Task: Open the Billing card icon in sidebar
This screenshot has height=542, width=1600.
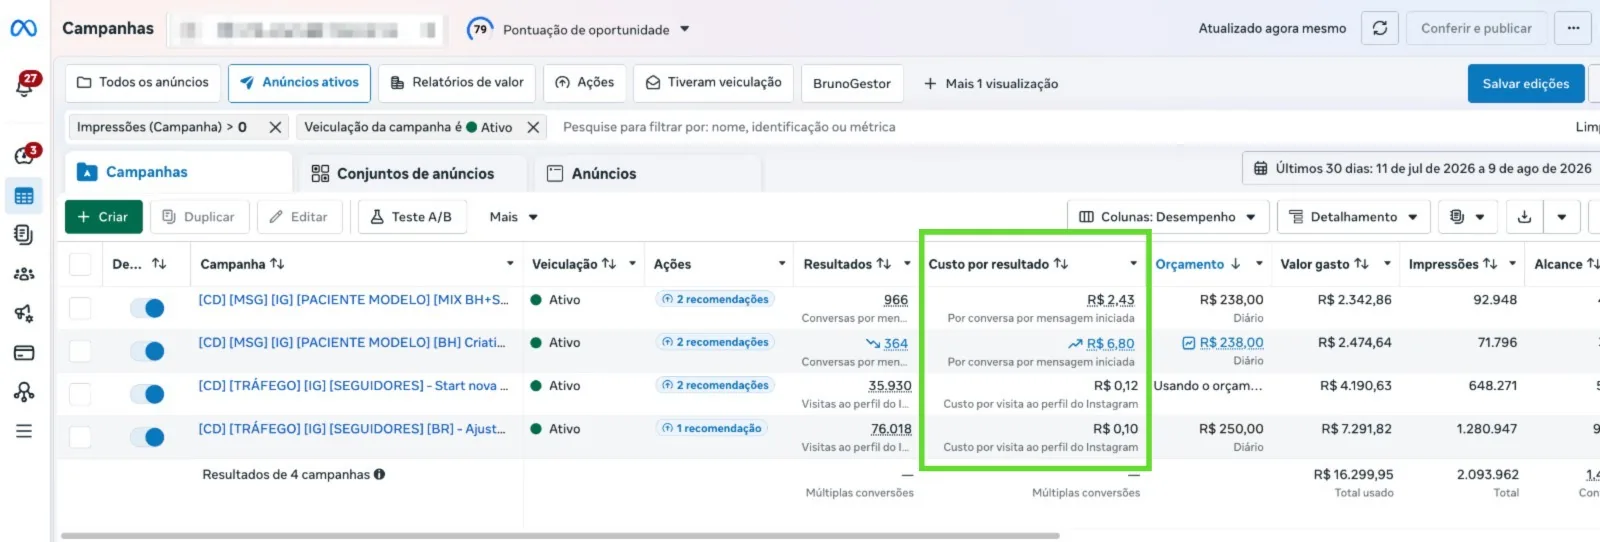Action: click(24, 352)
